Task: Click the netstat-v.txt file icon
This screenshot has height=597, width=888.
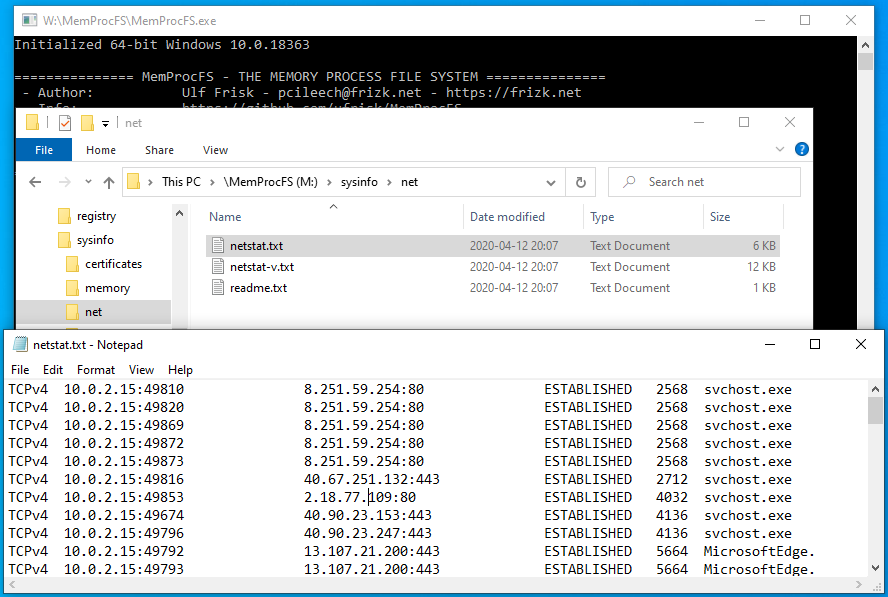Action: tap(218, 266)
